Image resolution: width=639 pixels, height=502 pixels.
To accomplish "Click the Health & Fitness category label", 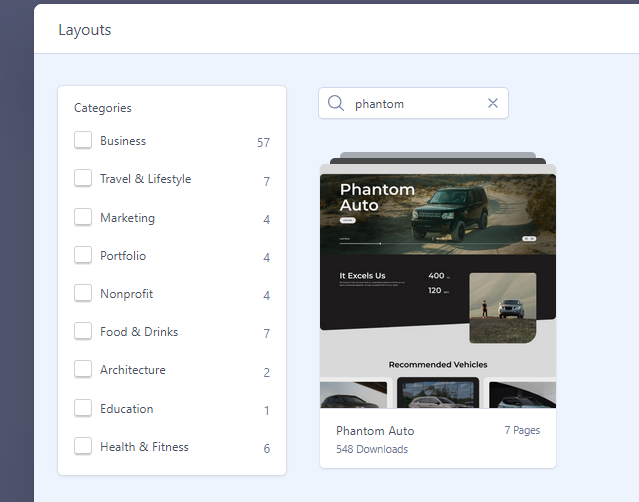I will 144,447.
